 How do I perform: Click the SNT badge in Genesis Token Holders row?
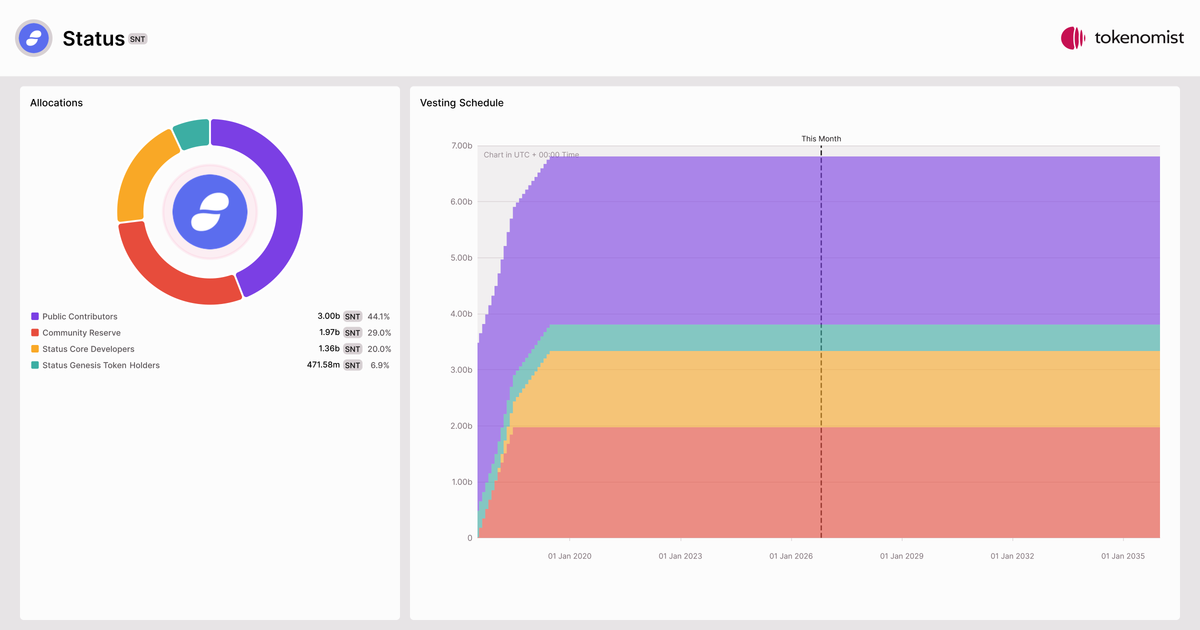click(x=353, y=365)
